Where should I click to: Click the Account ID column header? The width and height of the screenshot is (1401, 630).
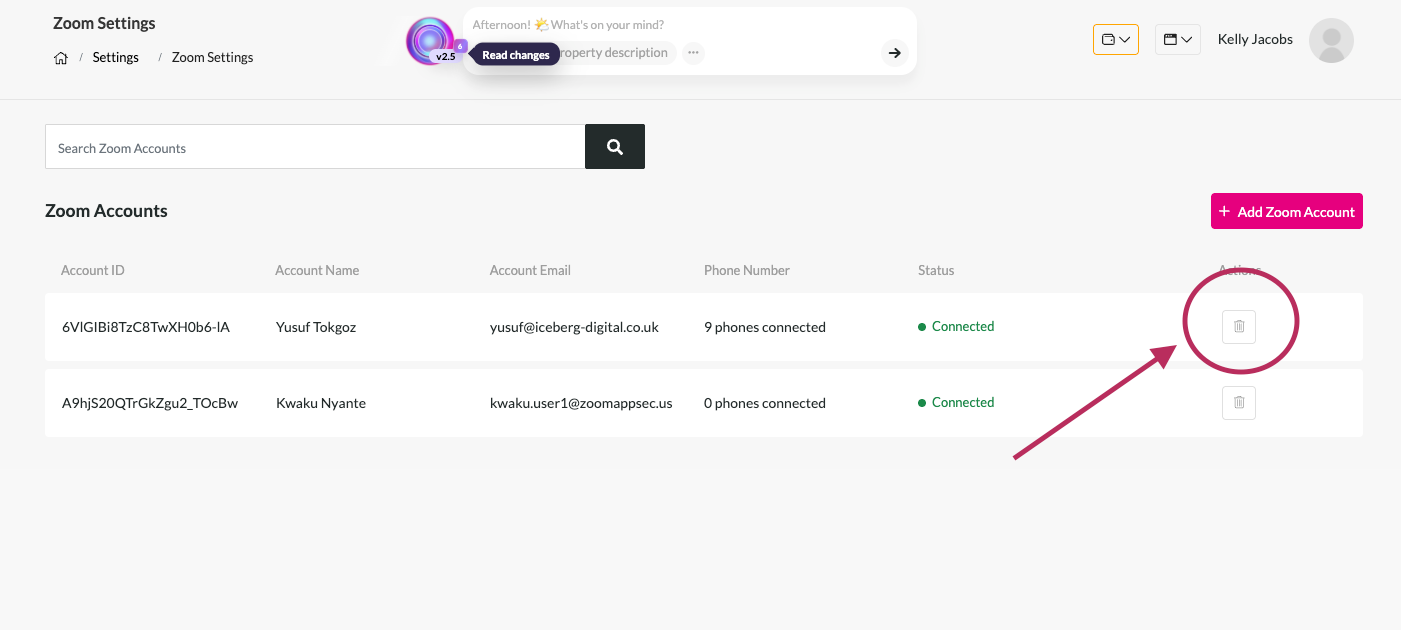tap(93, 271)
